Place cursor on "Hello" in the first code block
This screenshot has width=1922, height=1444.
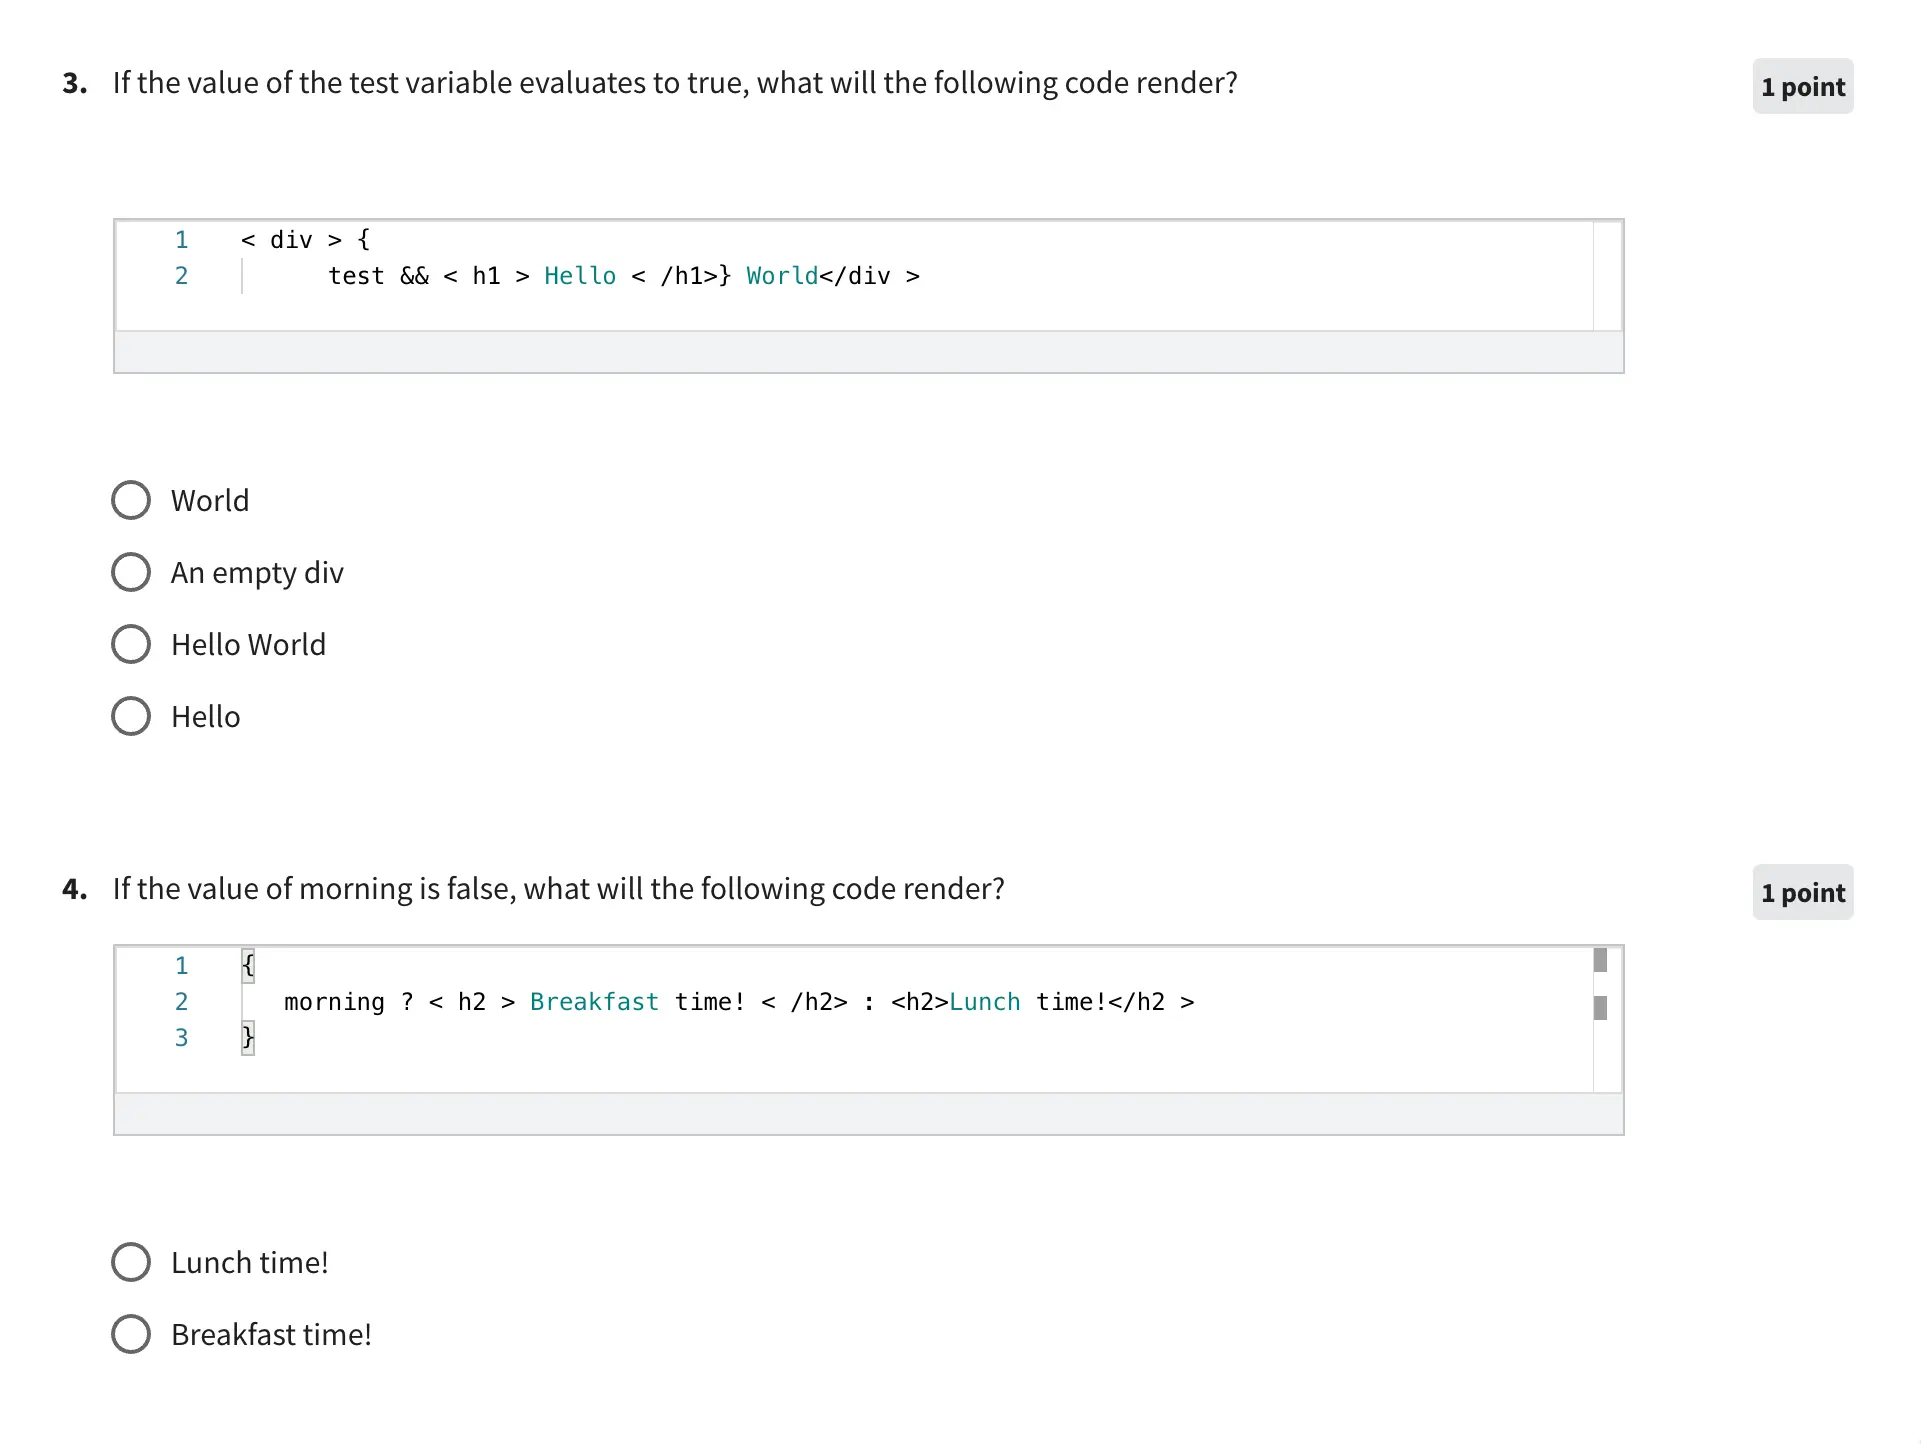click(580, 276)
